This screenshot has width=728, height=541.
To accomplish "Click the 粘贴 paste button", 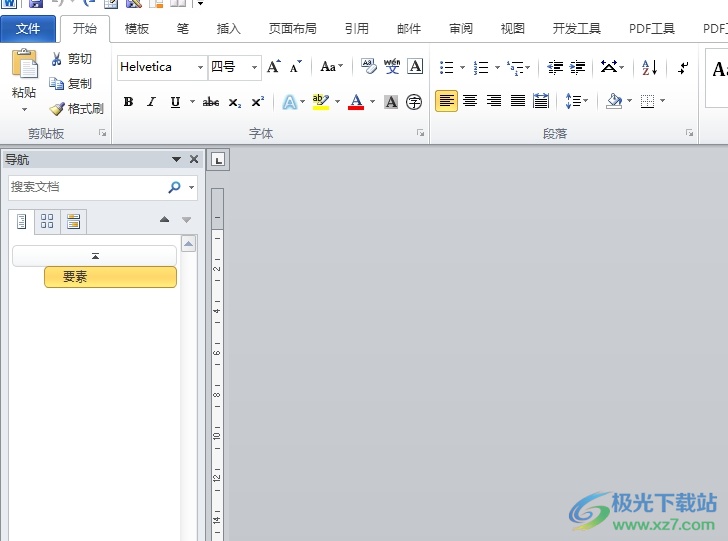I will [24, 75].
